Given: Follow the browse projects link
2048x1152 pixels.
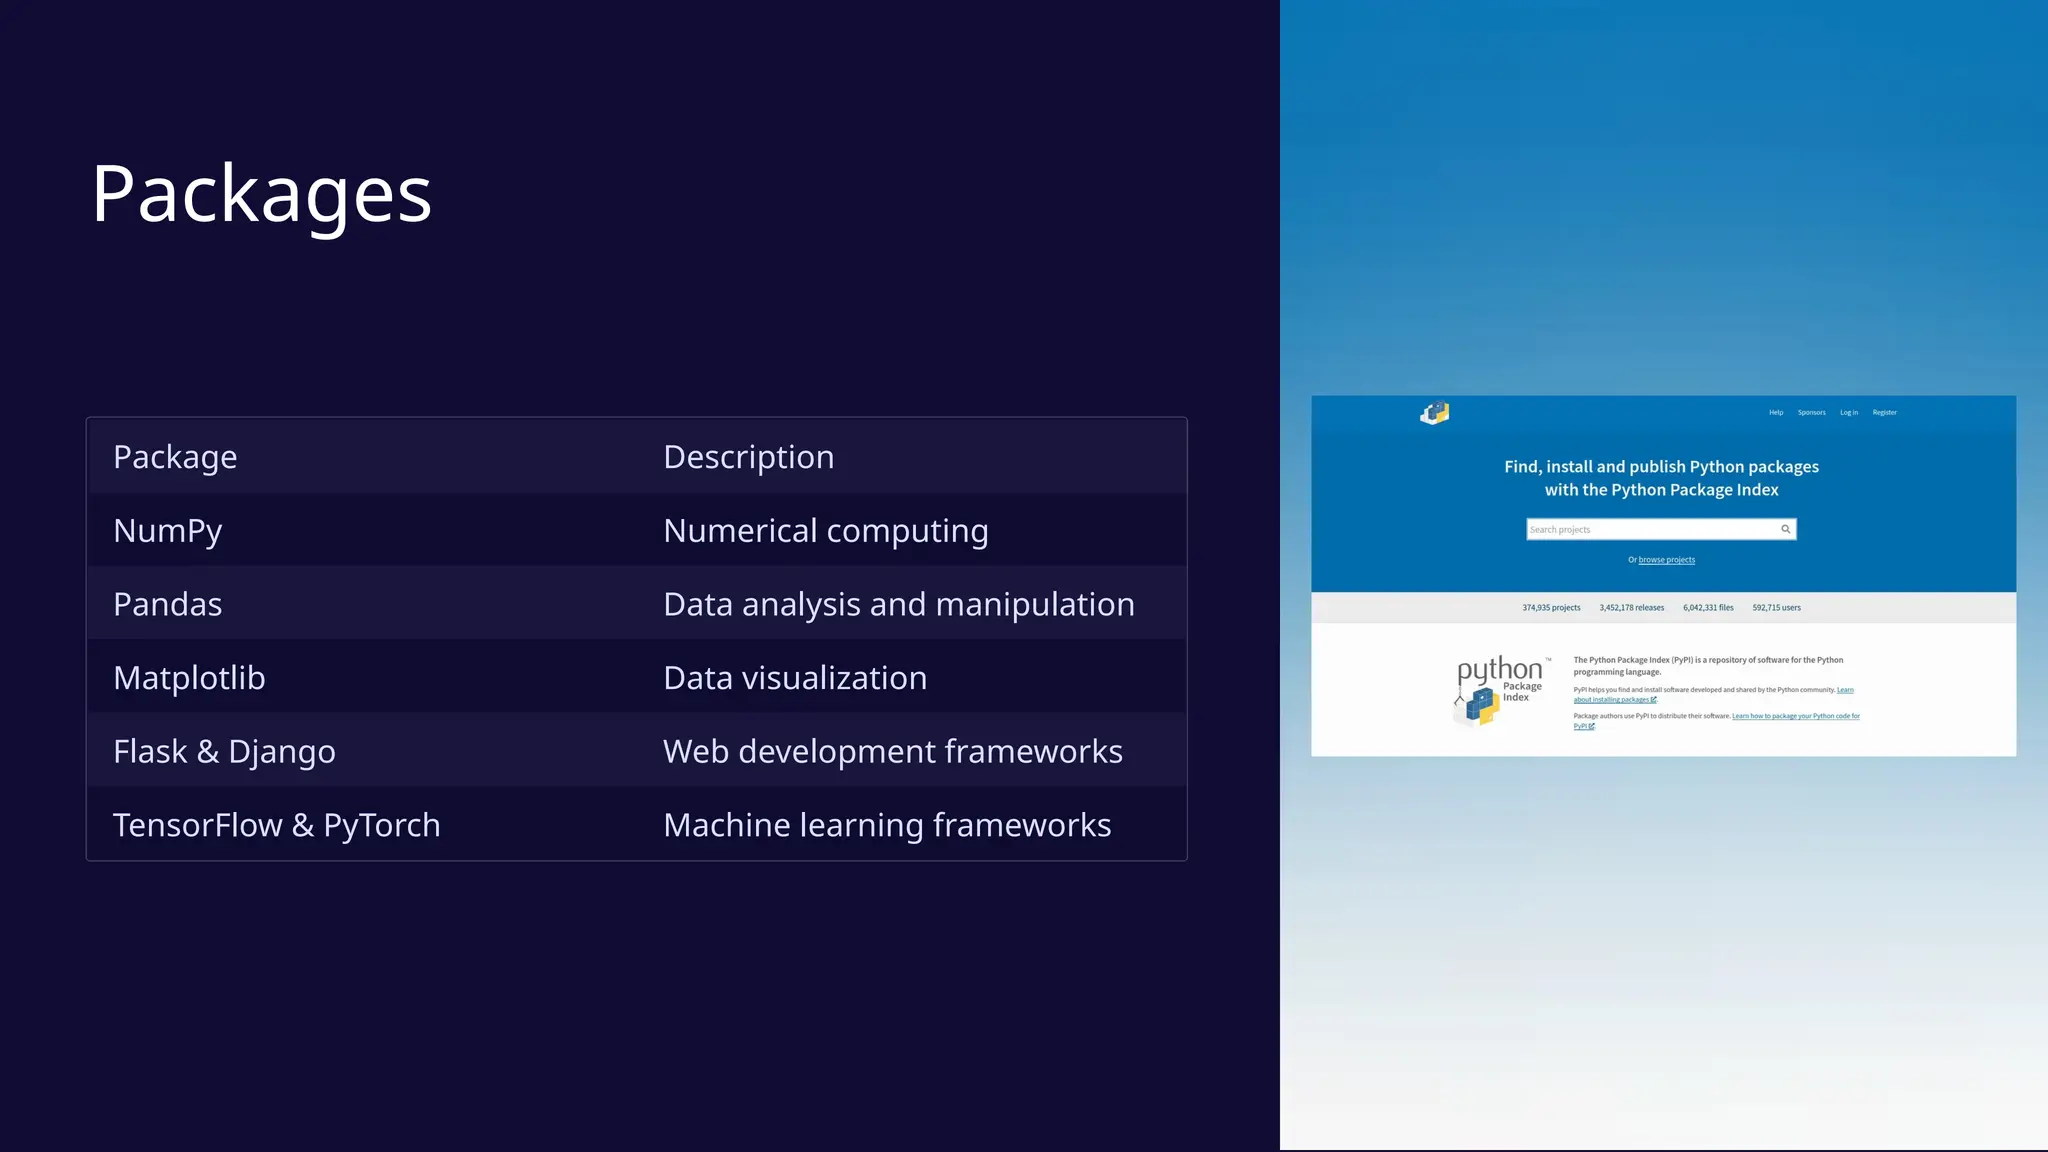Looking at the screenshot, I should pos(1666,560).
